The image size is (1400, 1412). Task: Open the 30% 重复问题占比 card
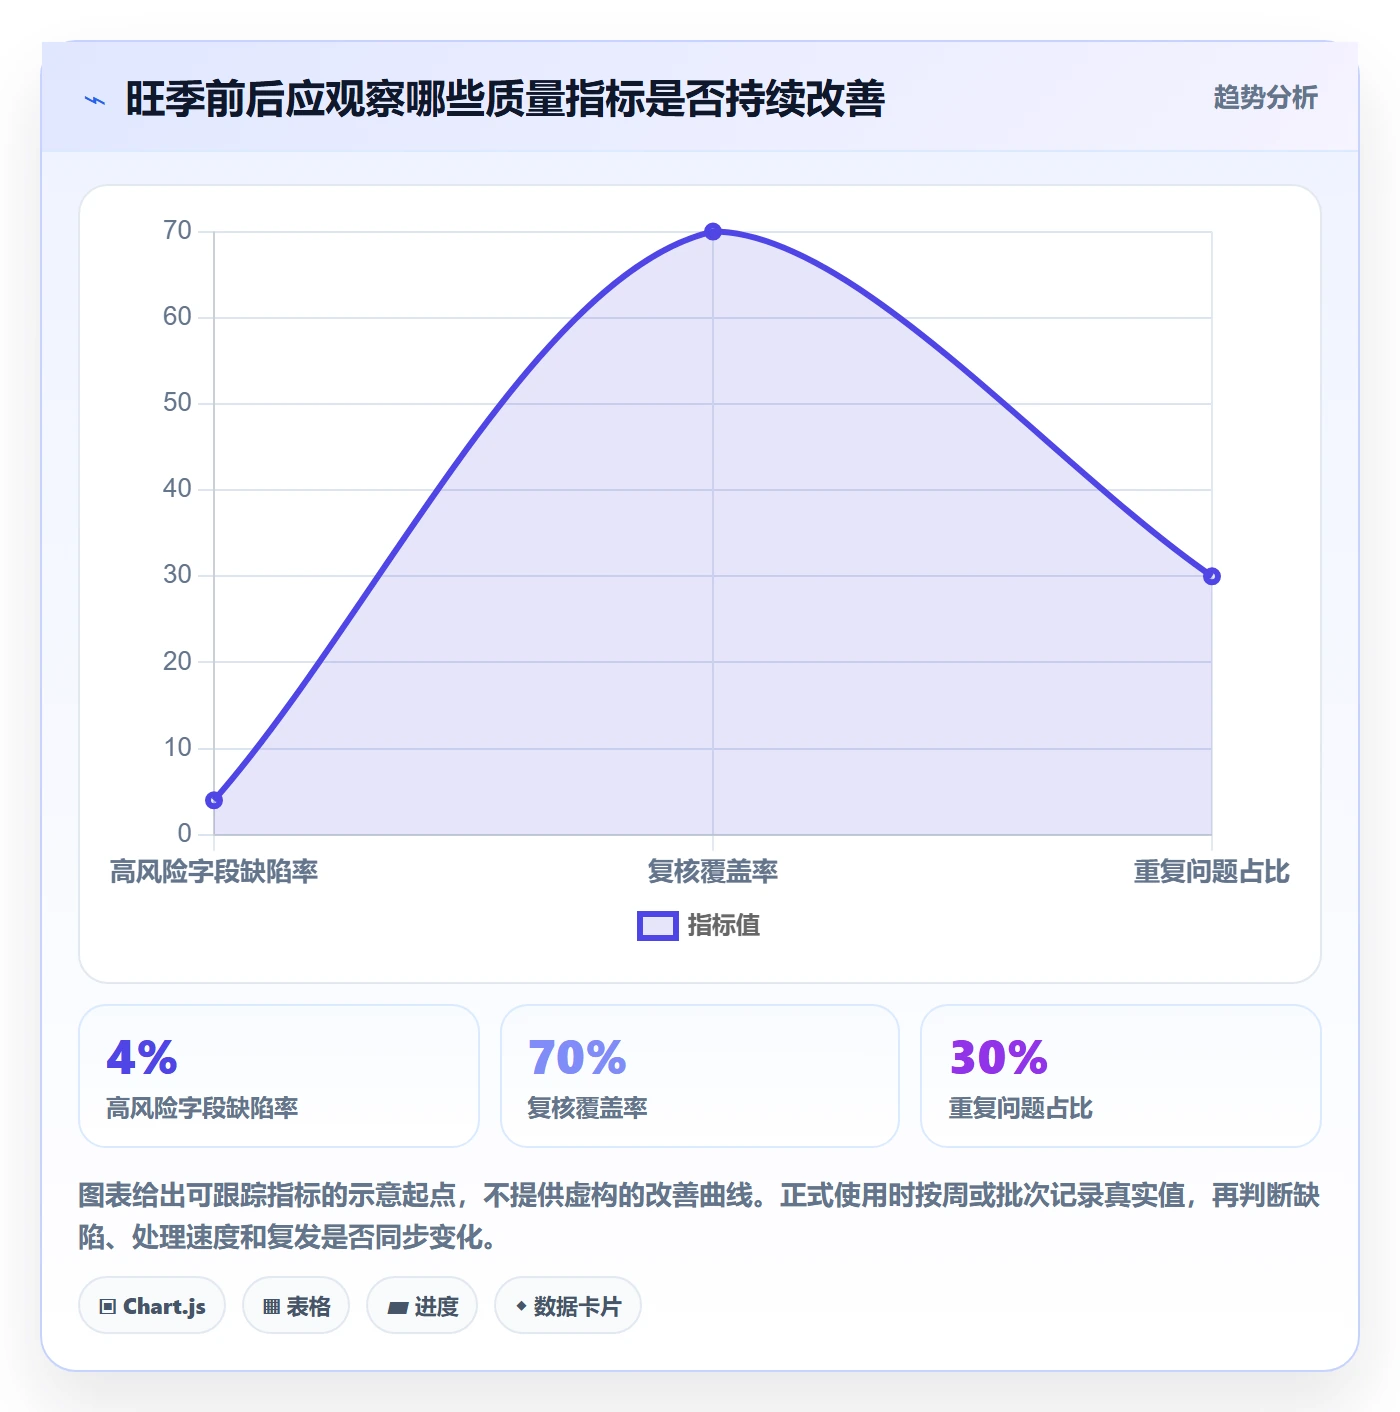coord(1121,1076)
